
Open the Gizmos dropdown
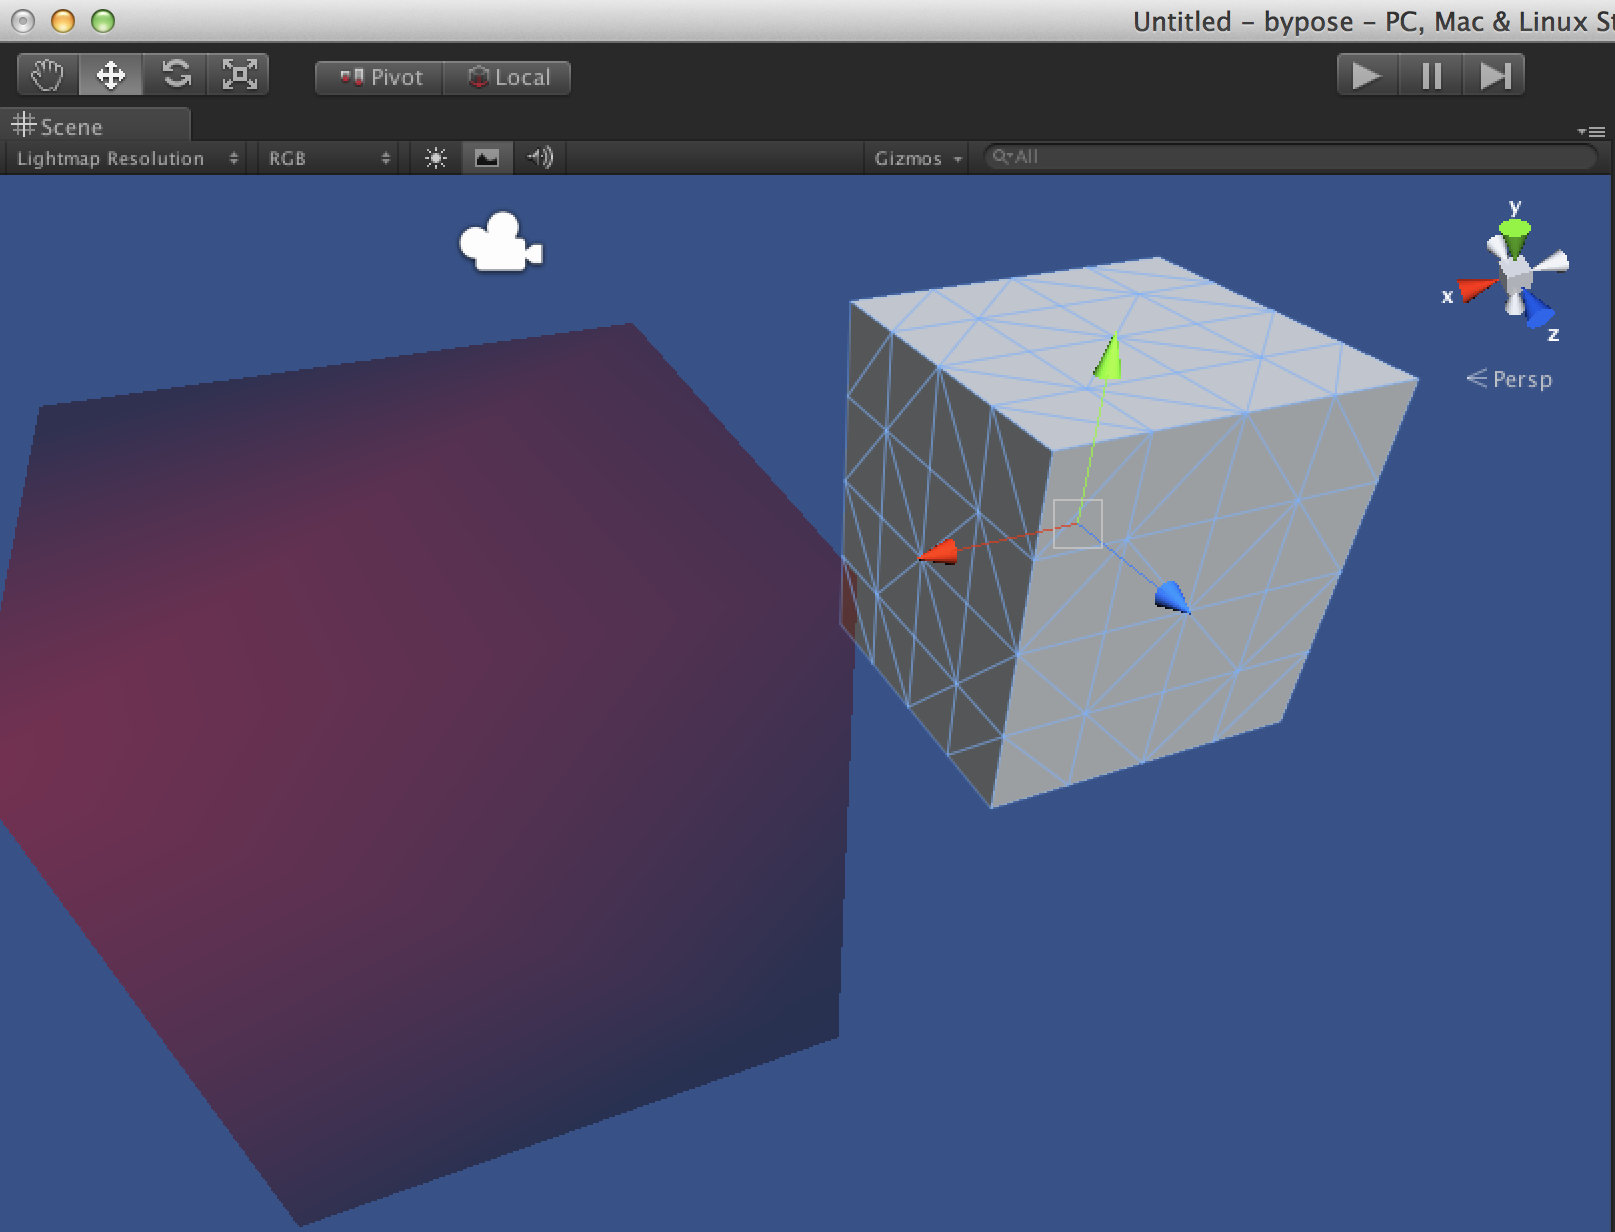915,157
